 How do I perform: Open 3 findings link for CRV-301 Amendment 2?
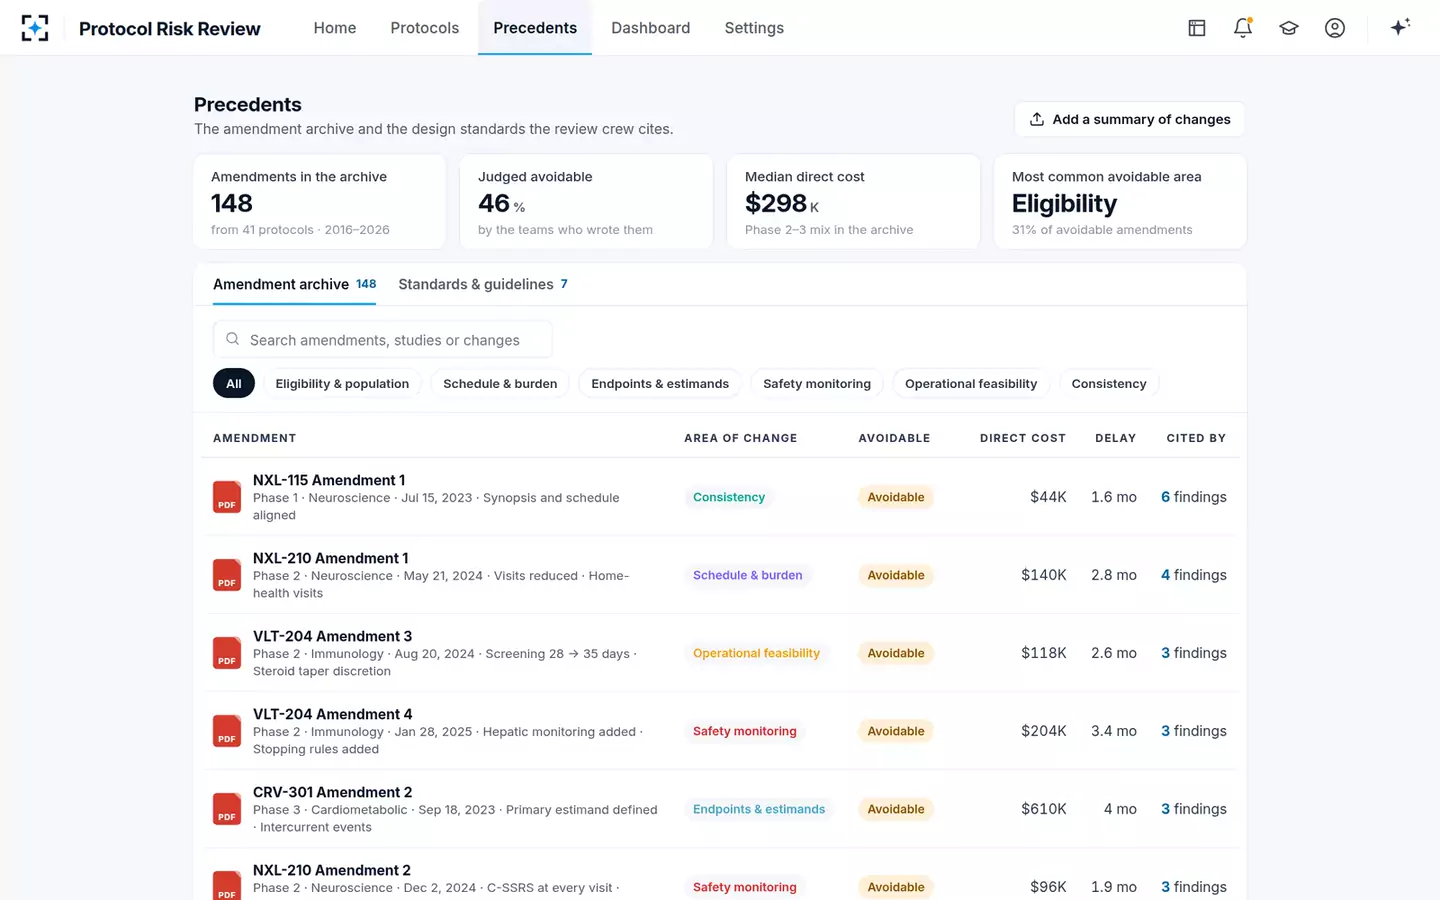1194,809
